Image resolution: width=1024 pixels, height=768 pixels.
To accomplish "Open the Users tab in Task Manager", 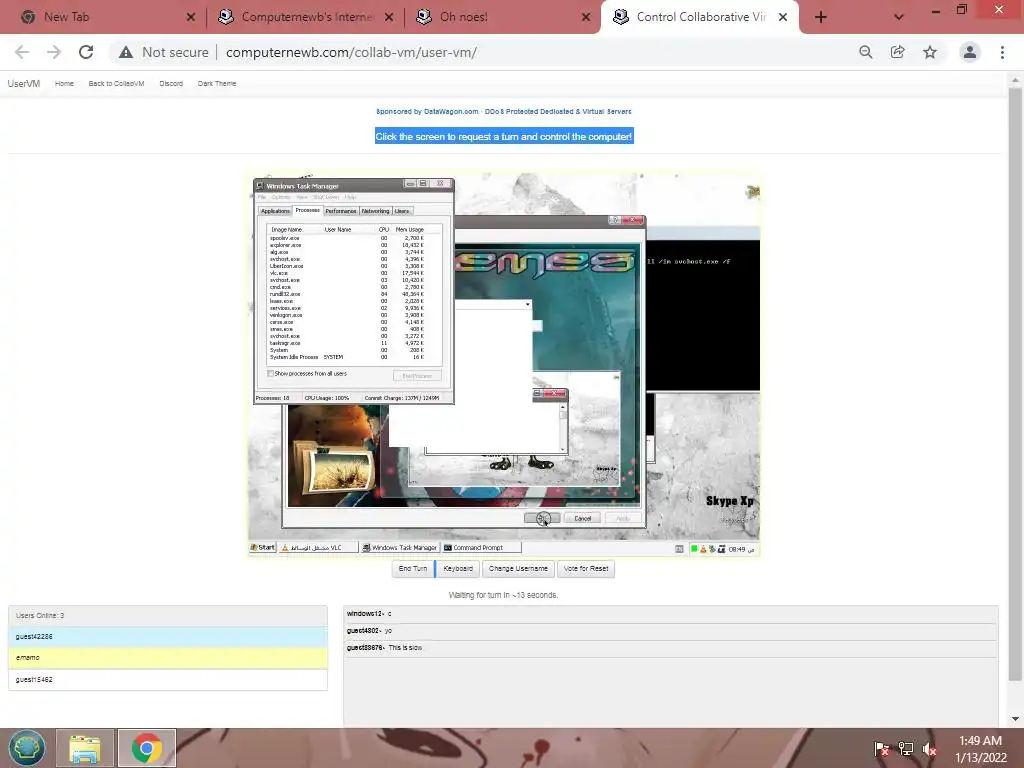I will pyautogui.click(x=402, y=211).
